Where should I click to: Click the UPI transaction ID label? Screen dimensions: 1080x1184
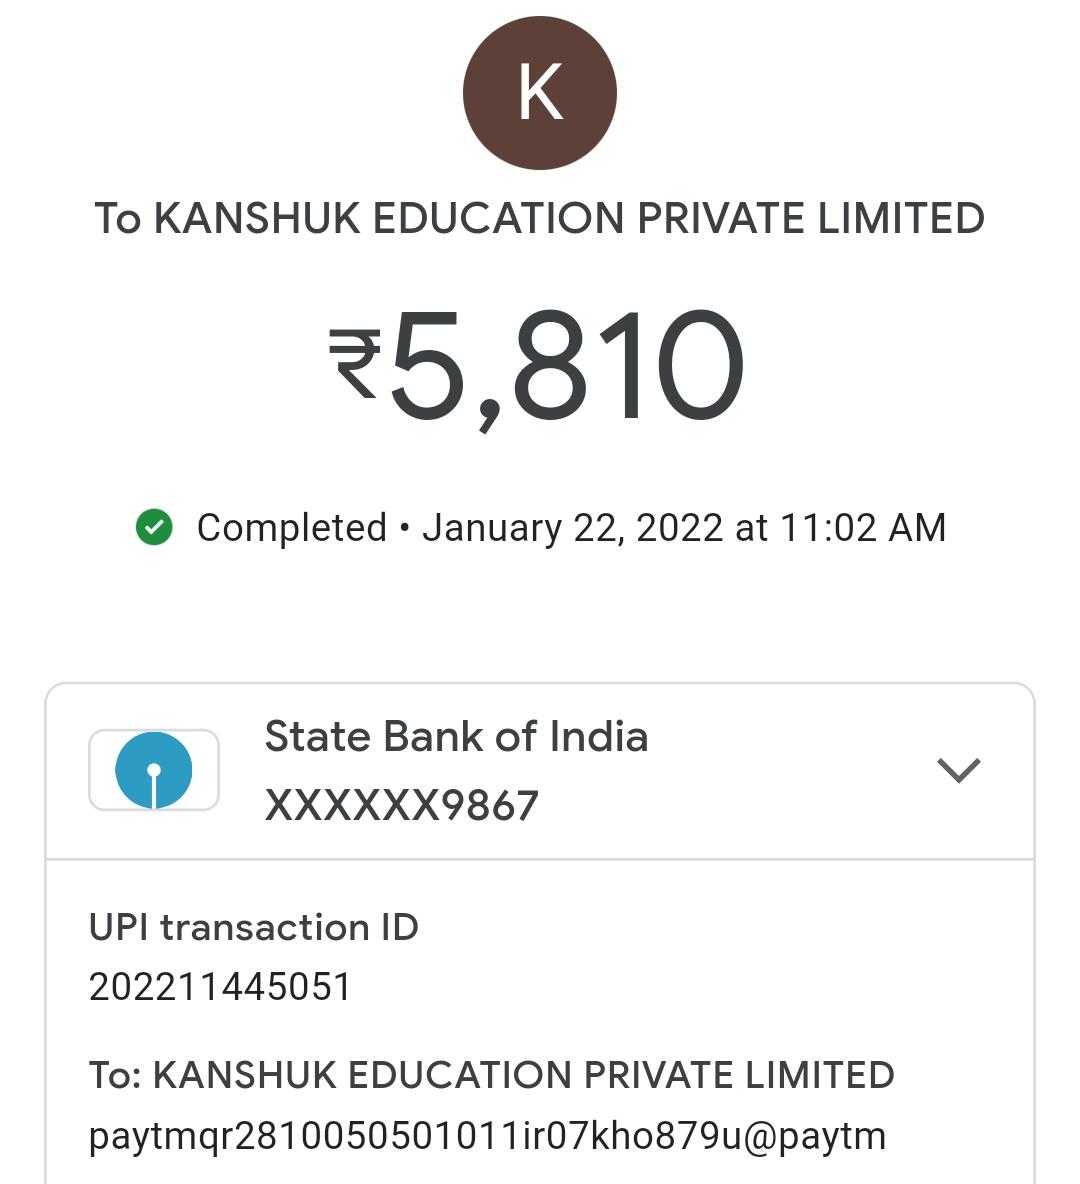[253, 928]
